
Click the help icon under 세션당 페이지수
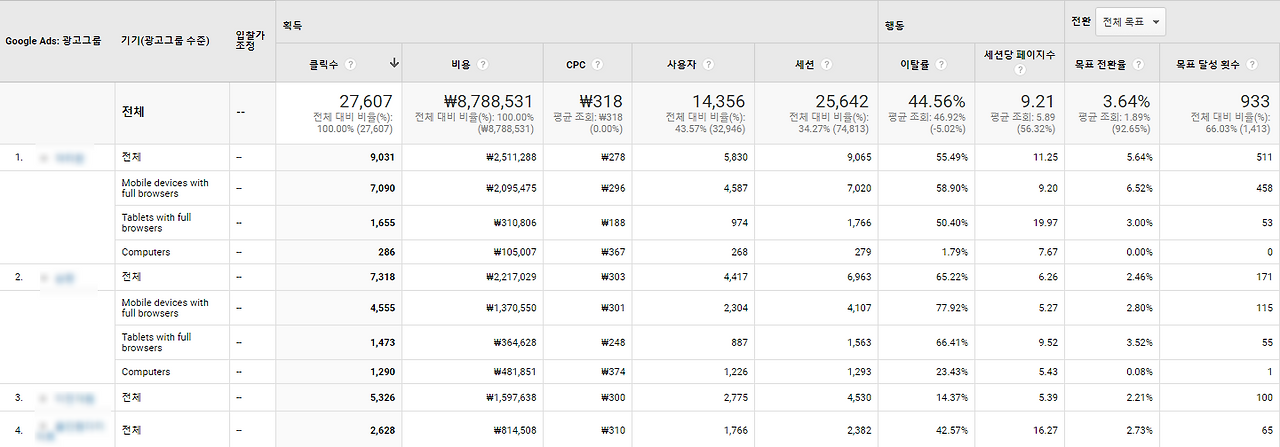[1019, 71]
